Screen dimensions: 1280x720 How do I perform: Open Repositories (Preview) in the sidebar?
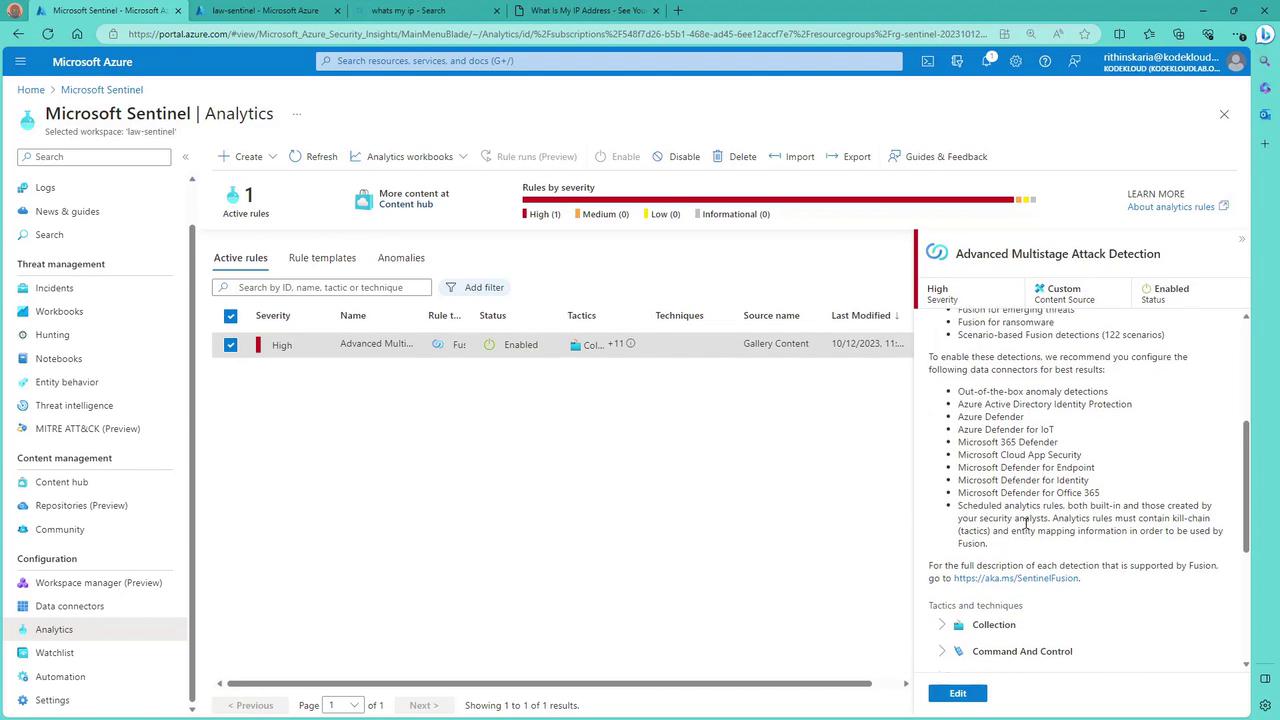coord(81,506)
